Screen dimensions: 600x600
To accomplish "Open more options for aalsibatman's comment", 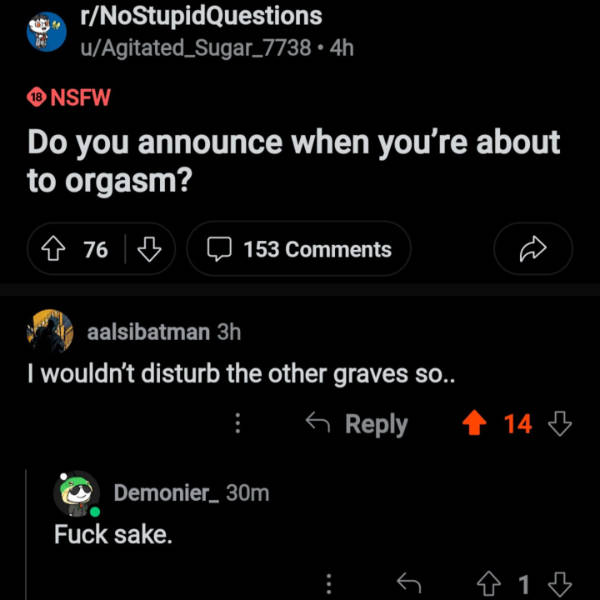I will (238, 424).
